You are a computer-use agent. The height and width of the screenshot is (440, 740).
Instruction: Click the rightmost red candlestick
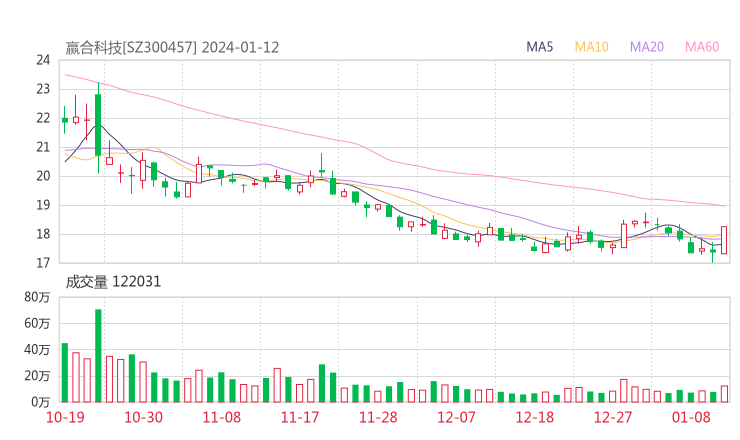724,240
